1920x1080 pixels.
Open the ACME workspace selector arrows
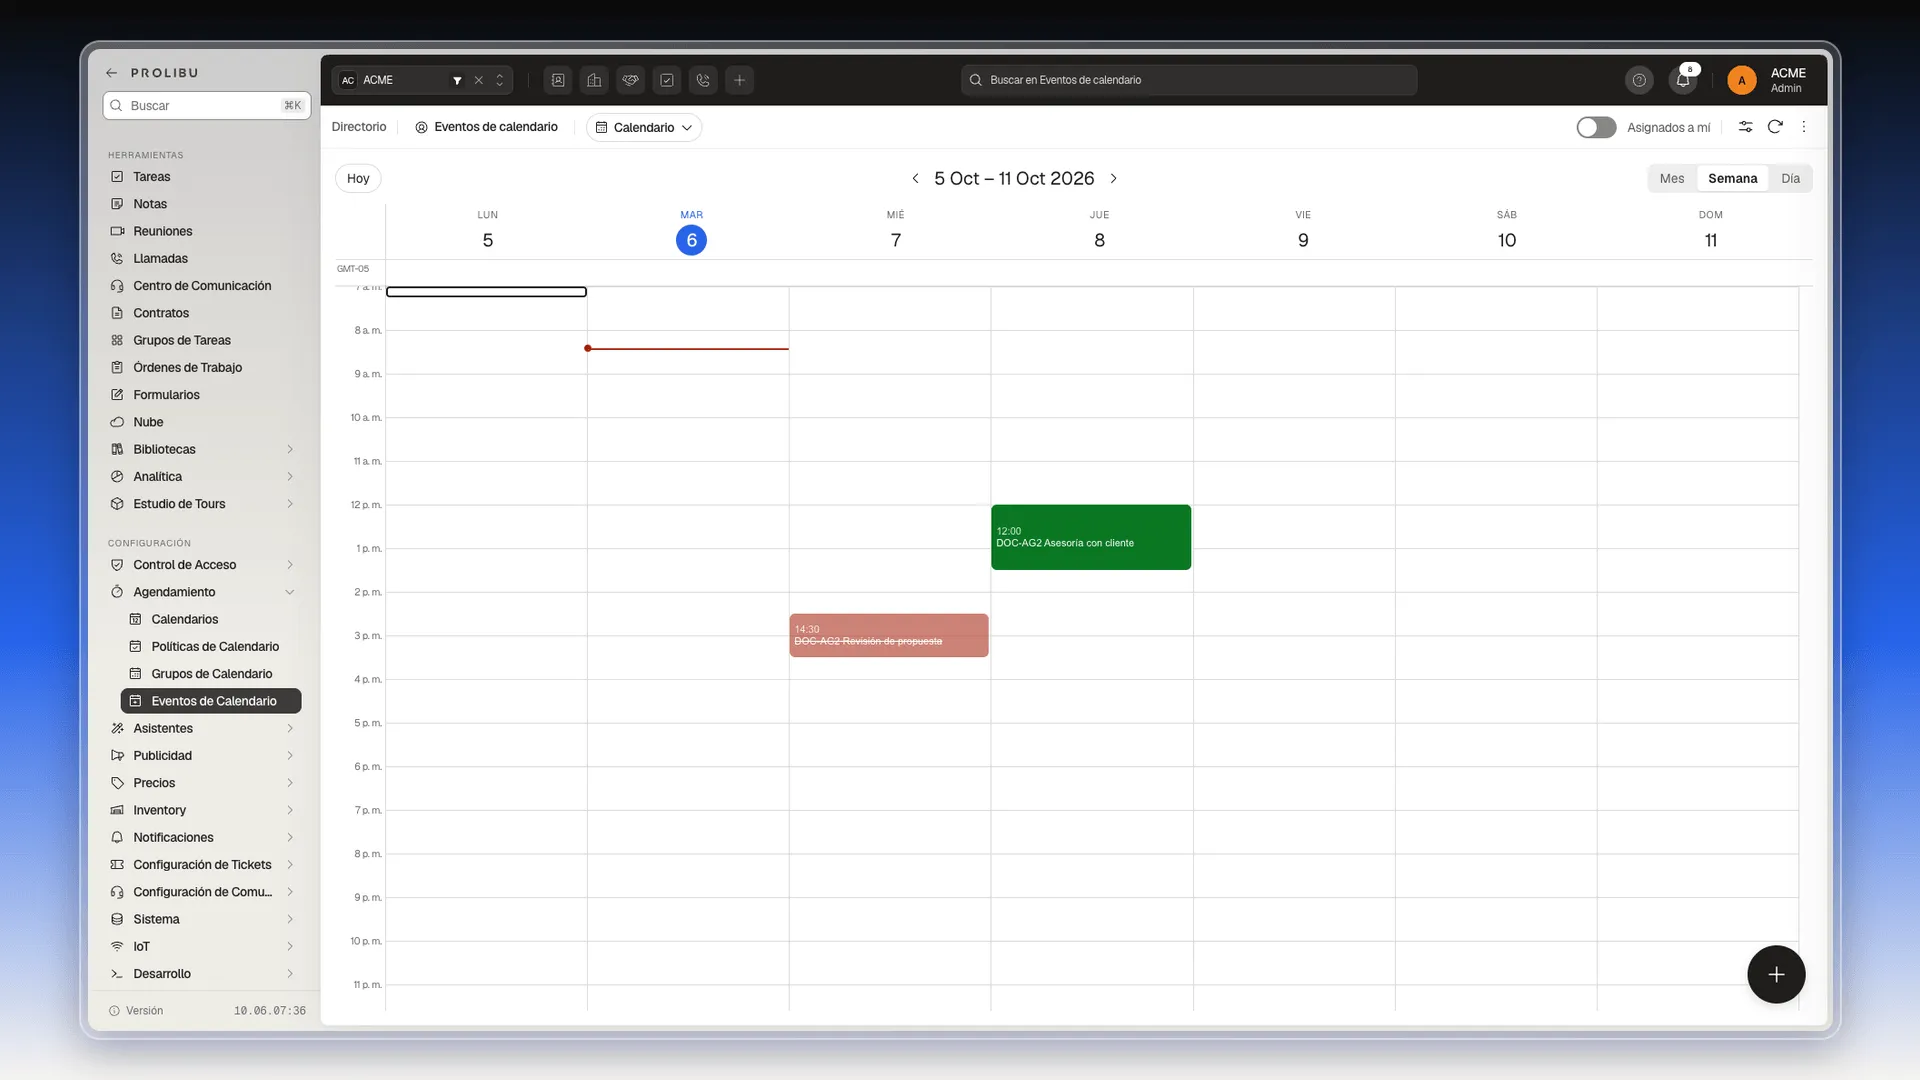pos(500,80)
